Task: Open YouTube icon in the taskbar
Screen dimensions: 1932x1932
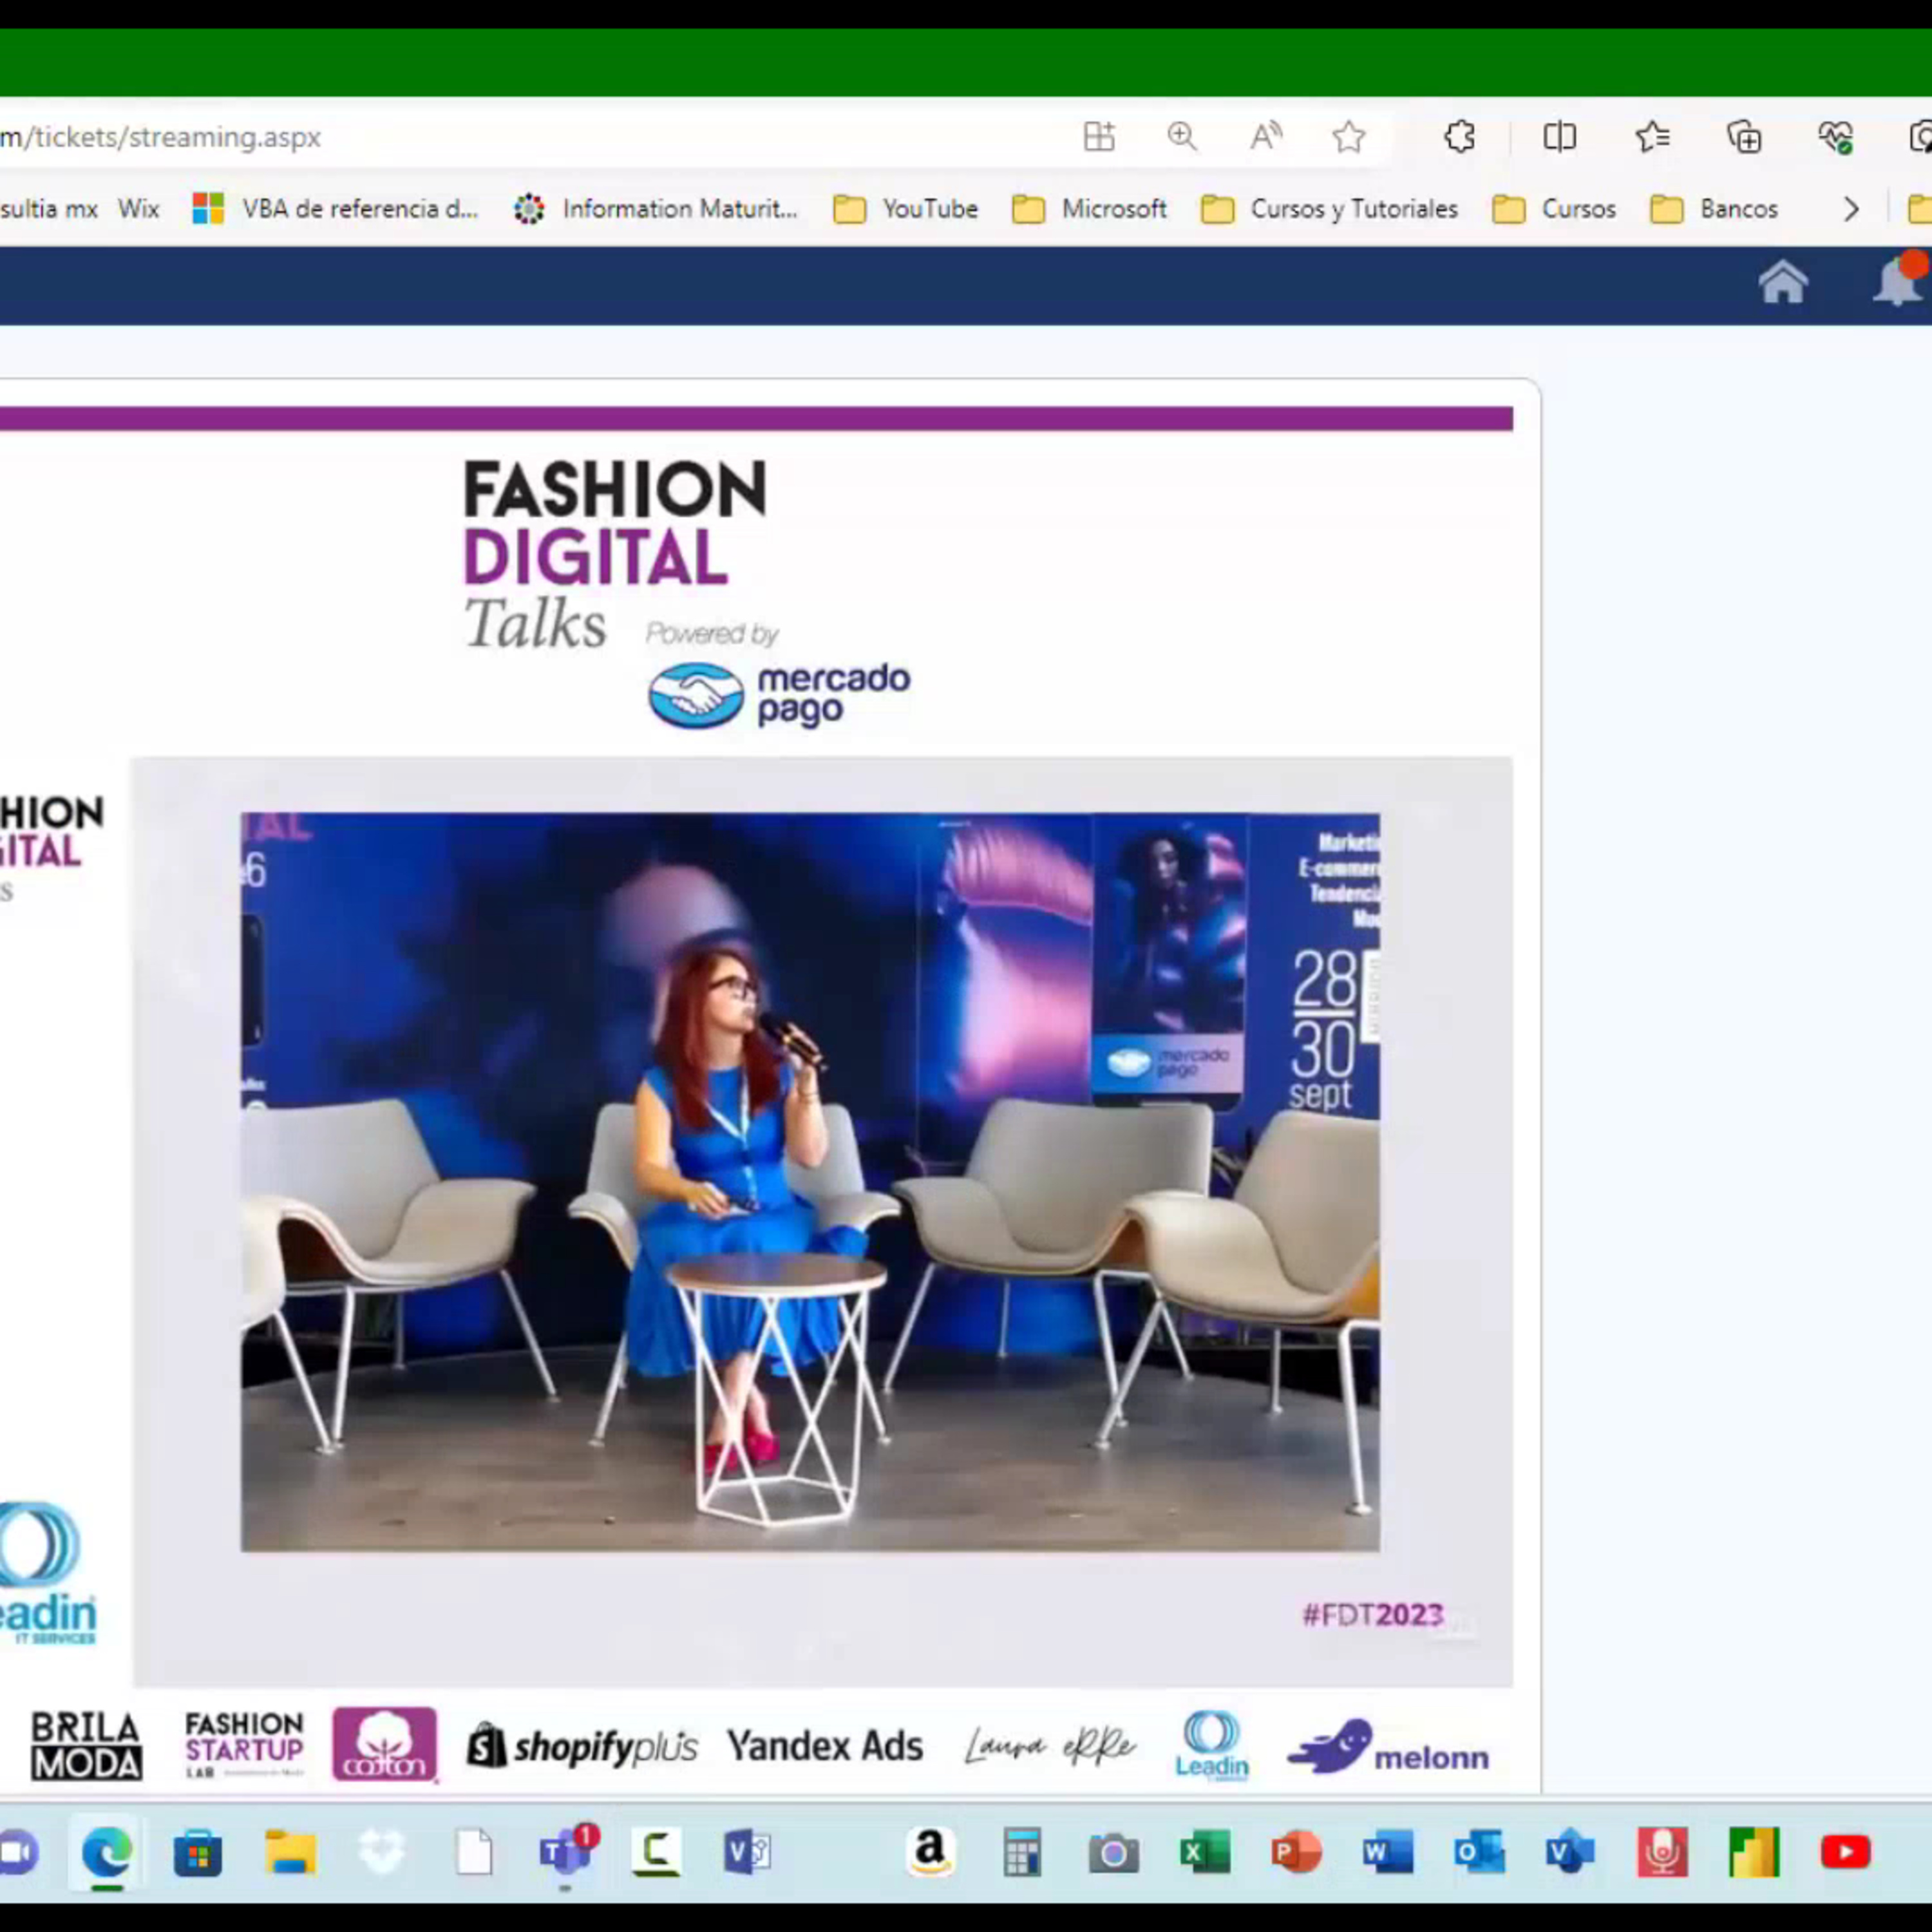Action: 1845,1853
